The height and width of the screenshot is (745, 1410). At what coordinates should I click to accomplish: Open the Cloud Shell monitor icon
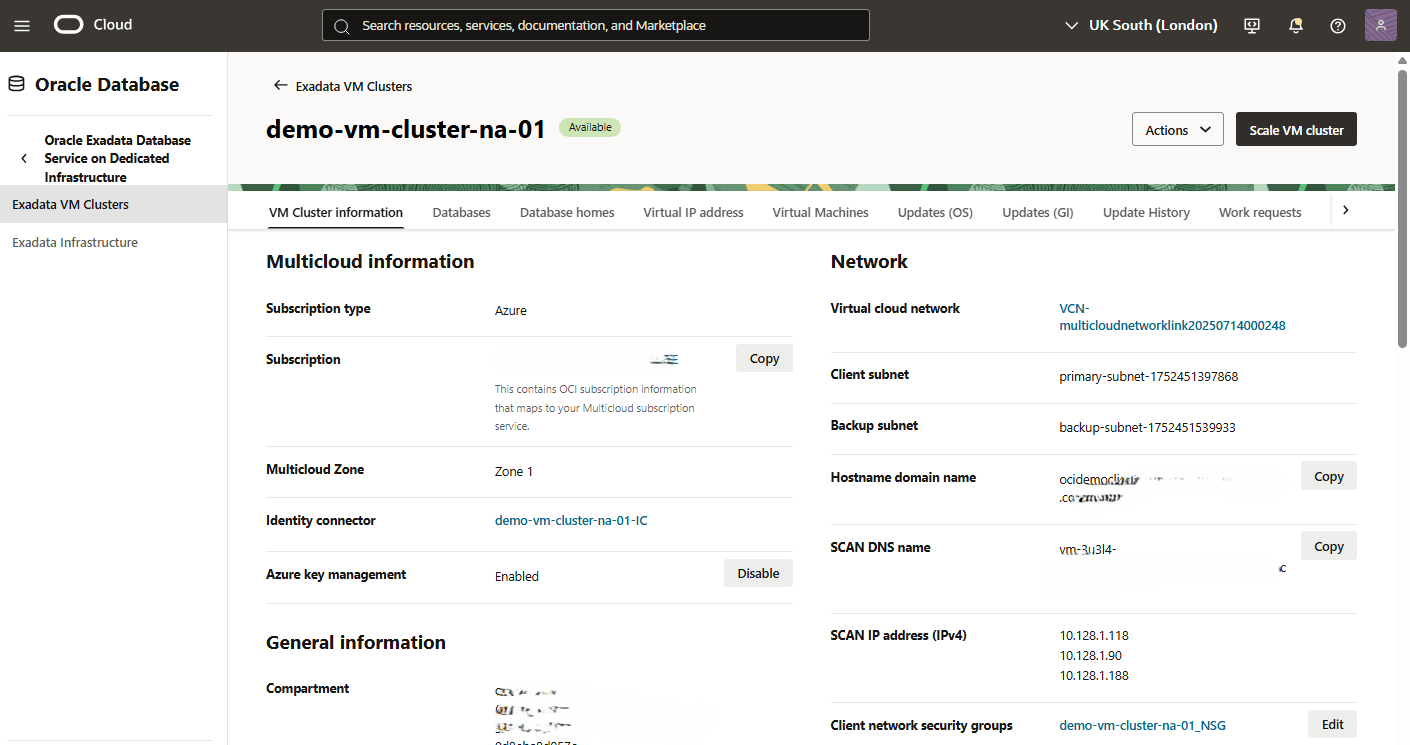tap(1251, 25)
